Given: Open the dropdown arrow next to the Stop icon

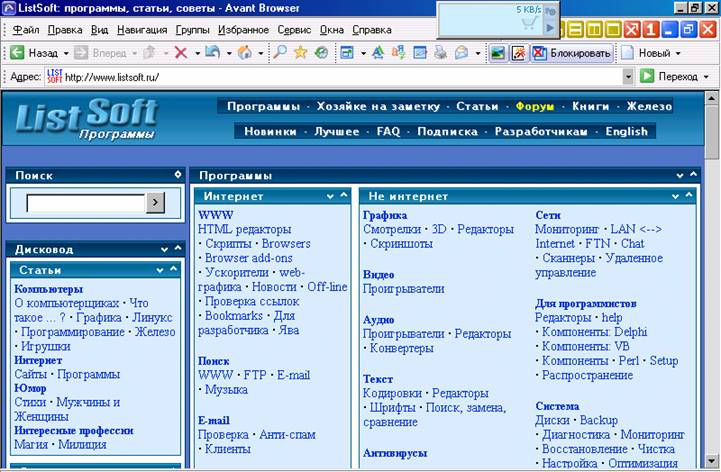Looking at the screenshot, I should (197, 53).
